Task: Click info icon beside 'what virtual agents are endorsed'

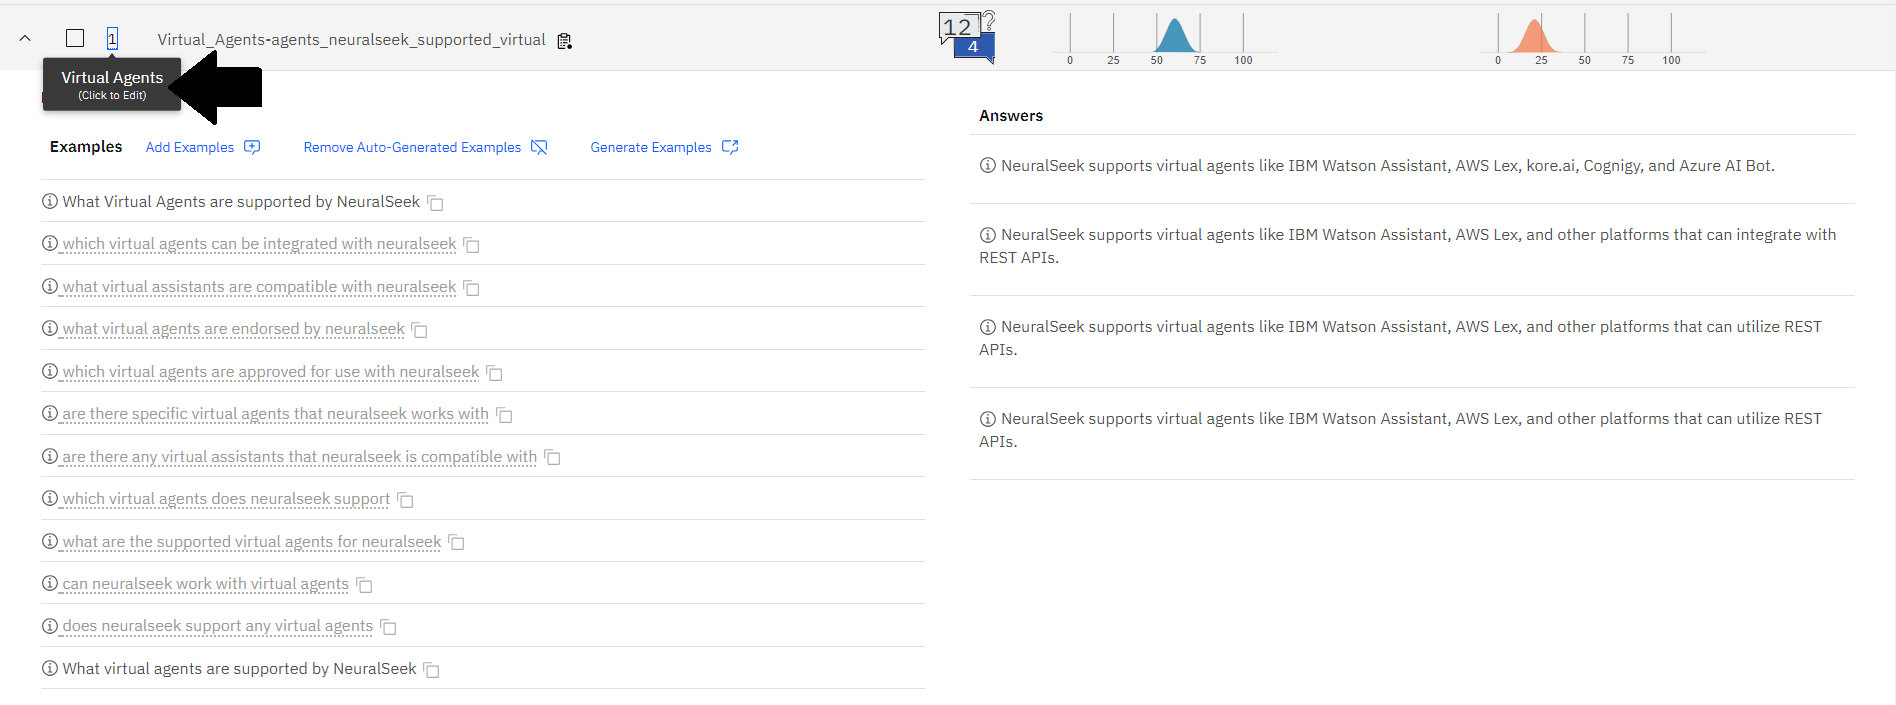Action: click(50, 328)
